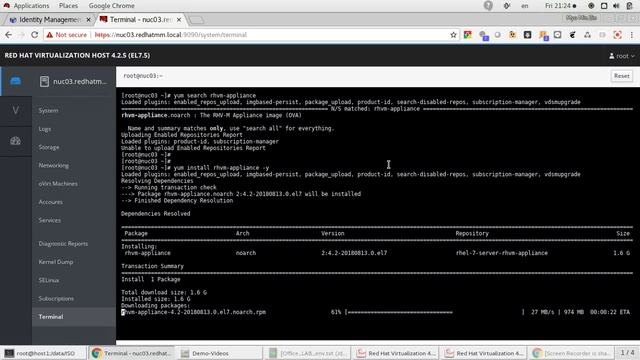Open the en keyboard layout indicator
This screenshot has height=360, width=640.
(x=524, y=6)
